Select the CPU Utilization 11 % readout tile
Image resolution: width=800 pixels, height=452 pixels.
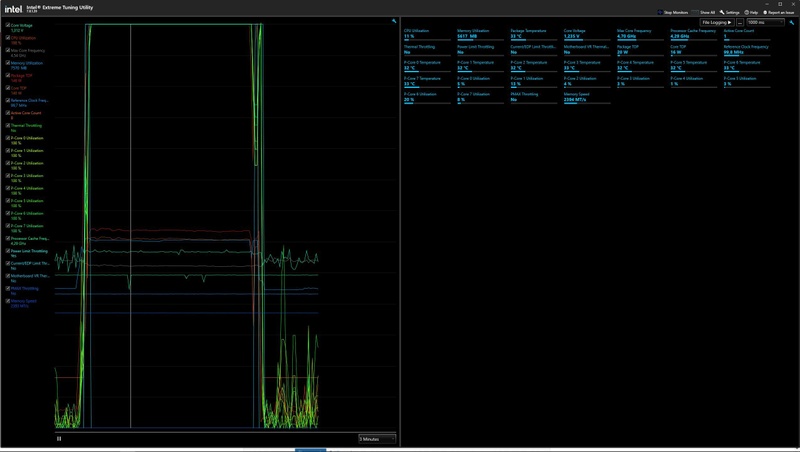(427, 34)
